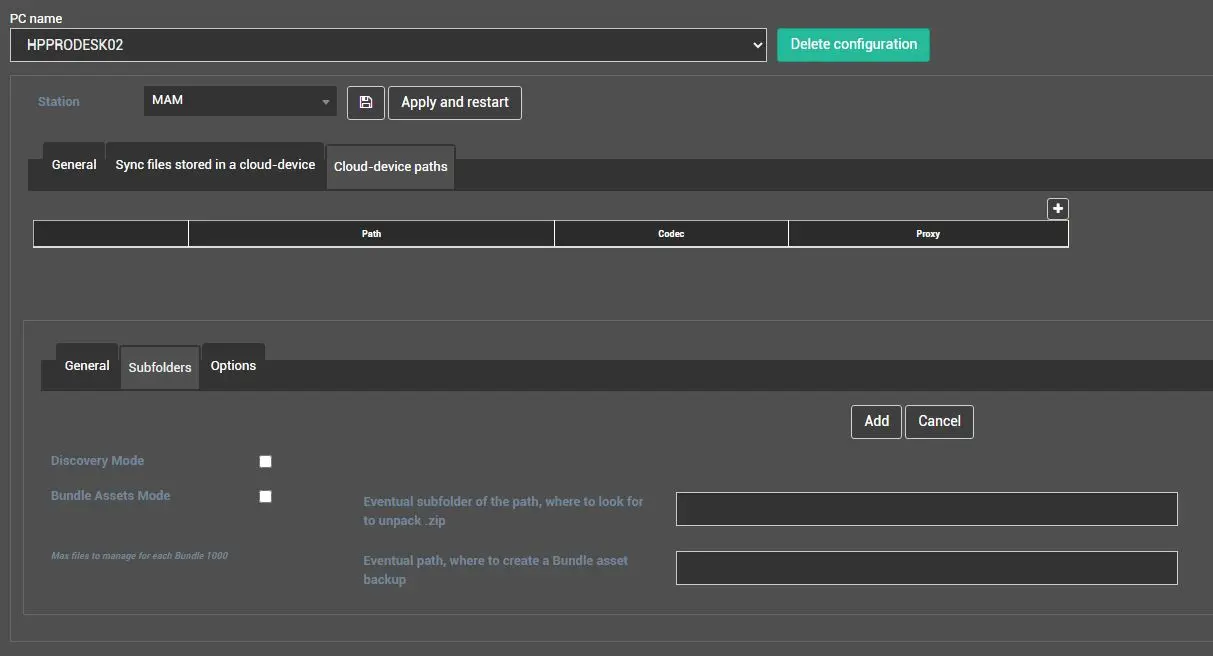This screenshot has width=1213, height=656.
Task: Select the Cloud-device paths tab
Action: click(x=391, y=167)
